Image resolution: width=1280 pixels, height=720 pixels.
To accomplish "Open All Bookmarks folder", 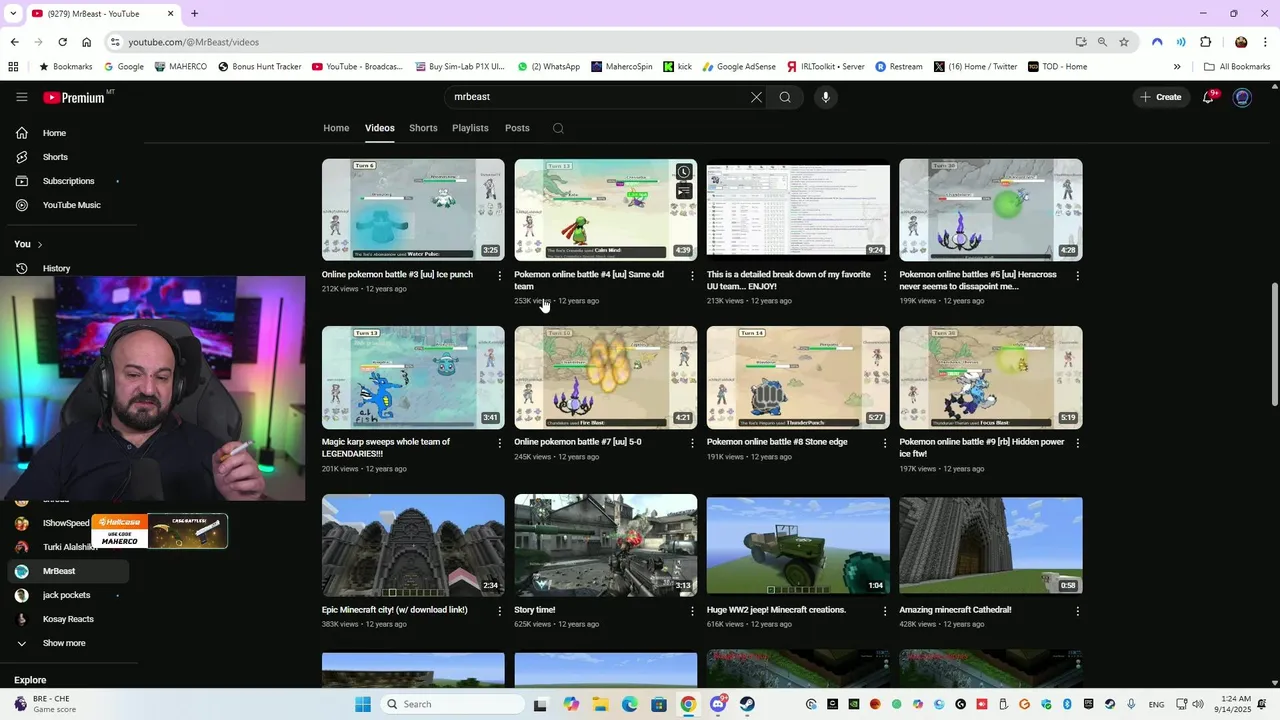I will click(x=1237, y=67).
